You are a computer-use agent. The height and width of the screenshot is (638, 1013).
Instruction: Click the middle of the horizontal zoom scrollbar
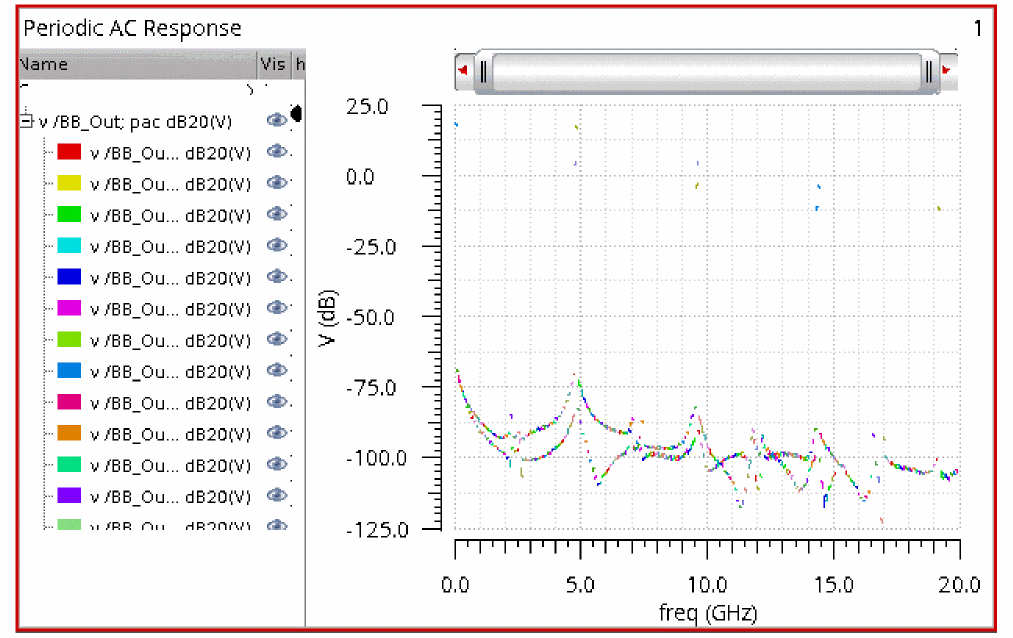click(705, 71)
